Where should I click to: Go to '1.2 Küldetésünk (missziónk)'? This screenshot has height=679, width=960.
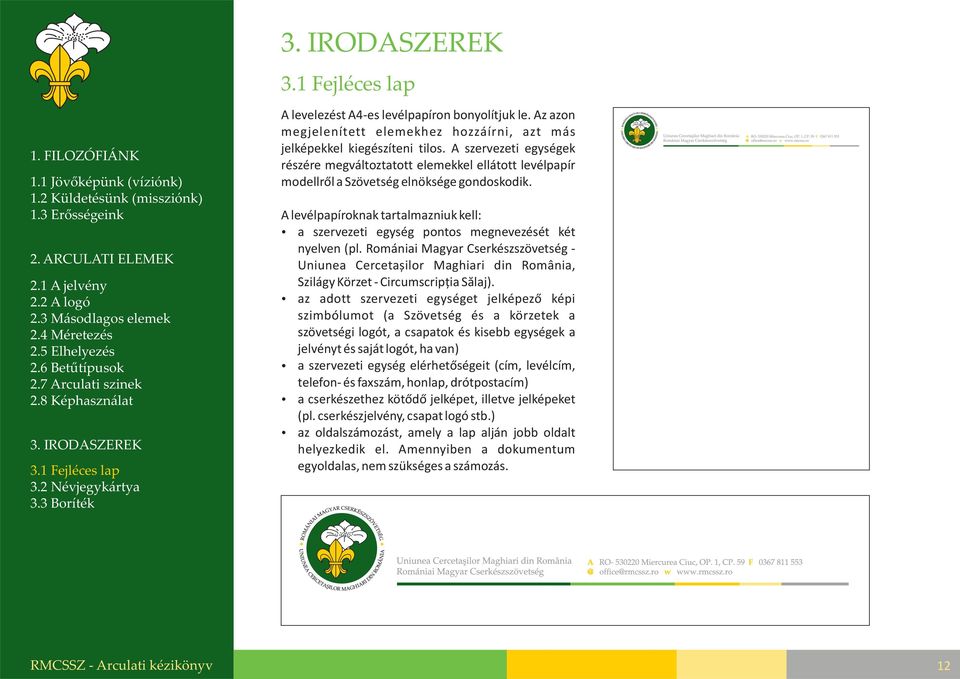click(116, 198)
